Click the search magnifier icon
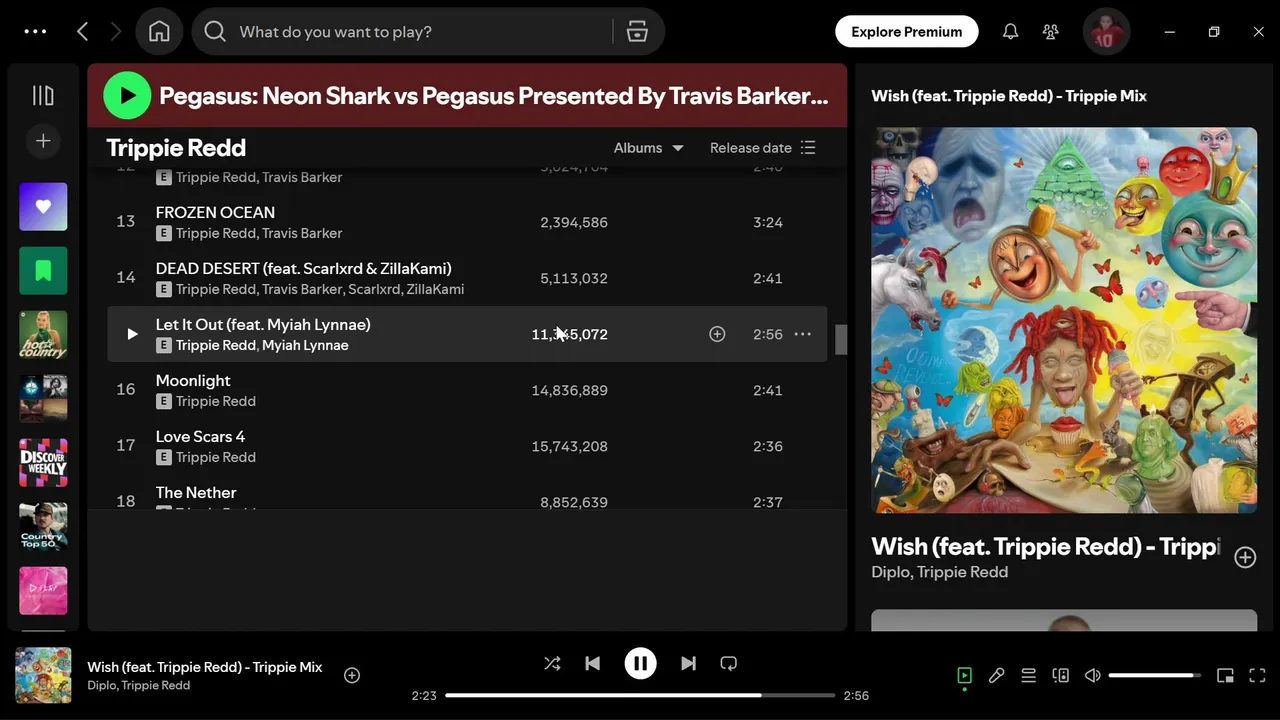Image resolution: width=1280 pixels, height=720 pixels. 215,32
